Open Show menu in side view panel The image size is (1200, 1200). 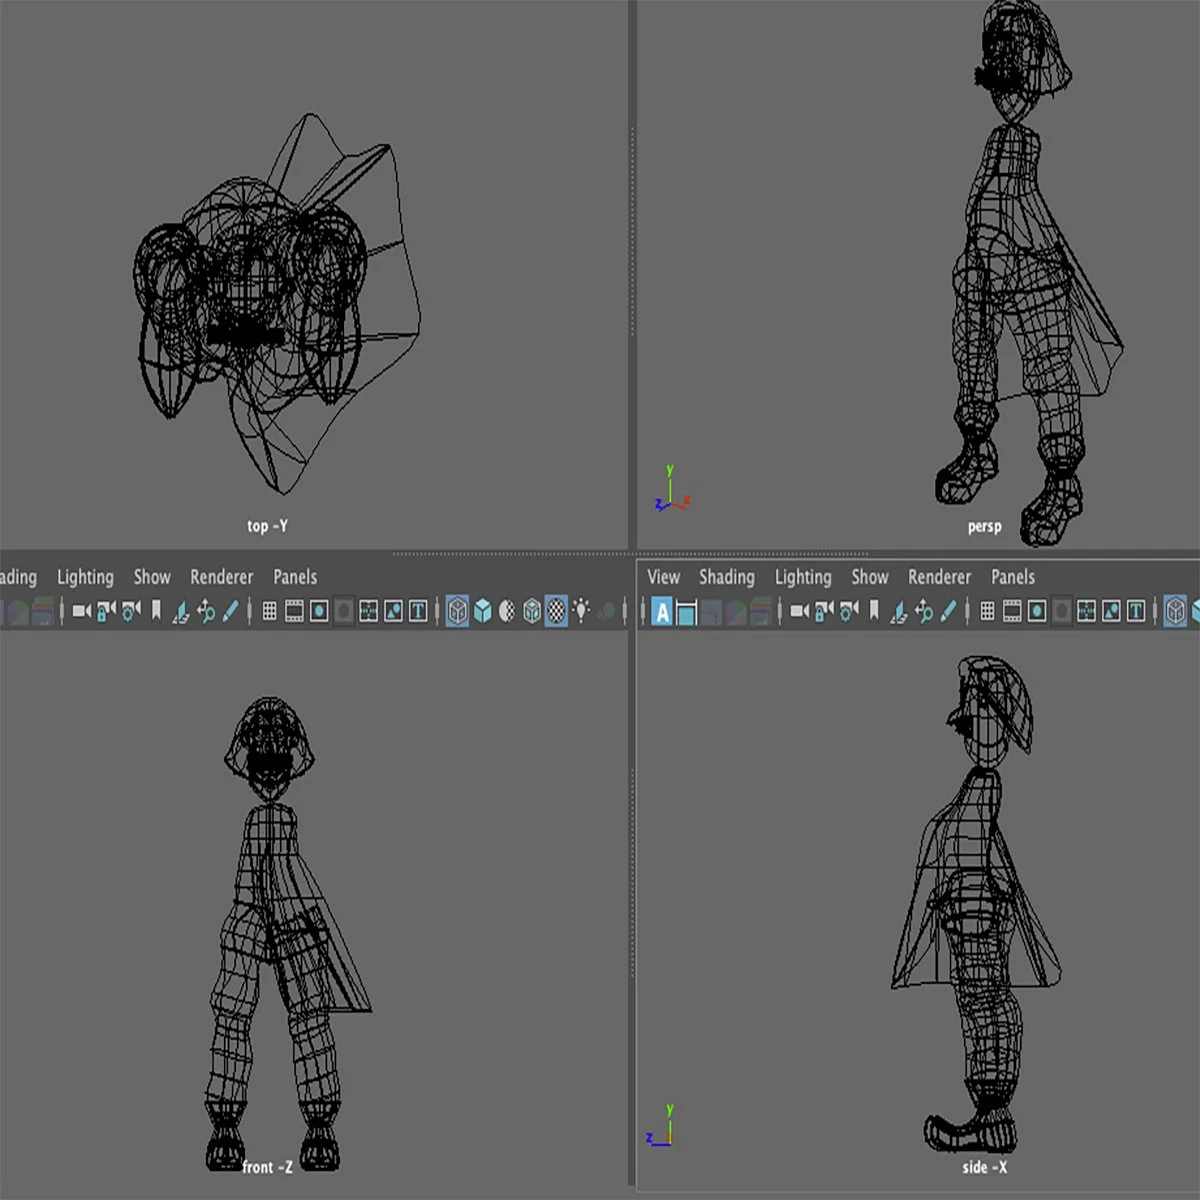click(x=870, y=577)
